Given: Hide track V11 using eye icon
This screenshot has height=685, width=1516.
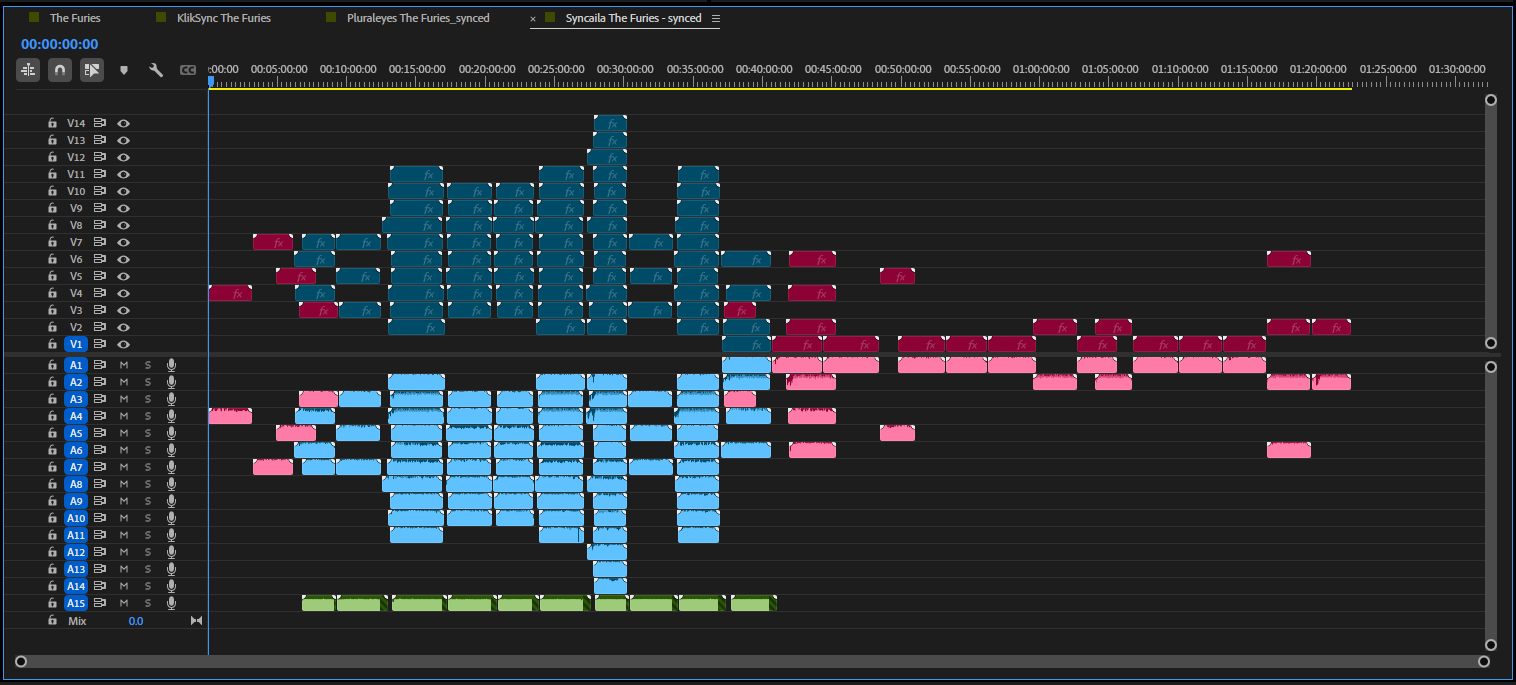Looking at the screenshot, I should (x=124, y=174).
